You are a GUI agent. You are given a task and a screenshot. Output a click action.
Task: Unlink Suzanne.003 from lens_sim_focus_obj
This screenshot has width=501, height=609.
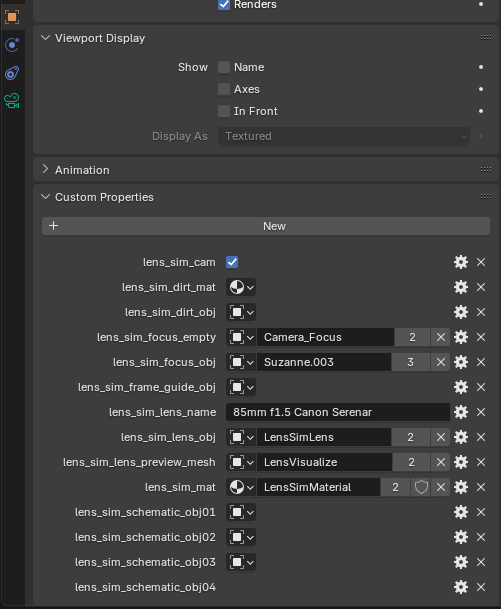(440, 362)
